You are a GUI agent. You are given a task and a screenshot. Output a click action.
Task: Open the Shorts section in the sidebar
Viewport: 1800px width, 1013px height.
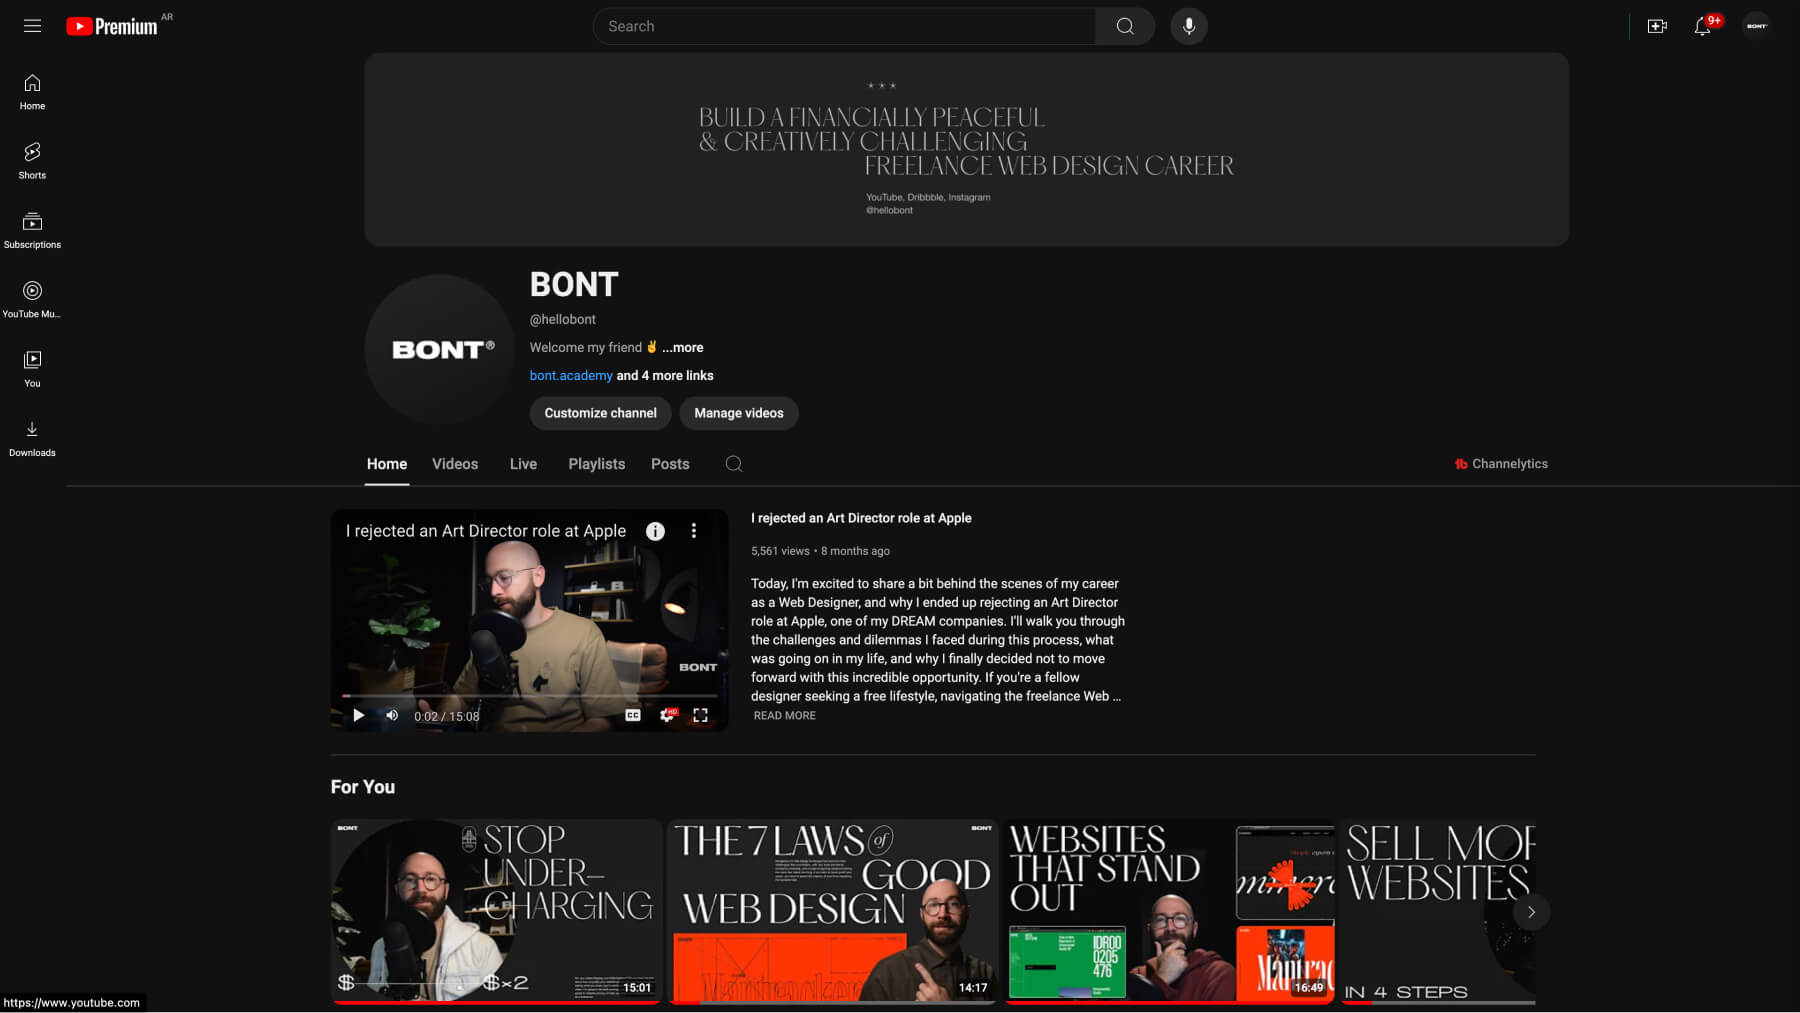[x=32, y=158]
